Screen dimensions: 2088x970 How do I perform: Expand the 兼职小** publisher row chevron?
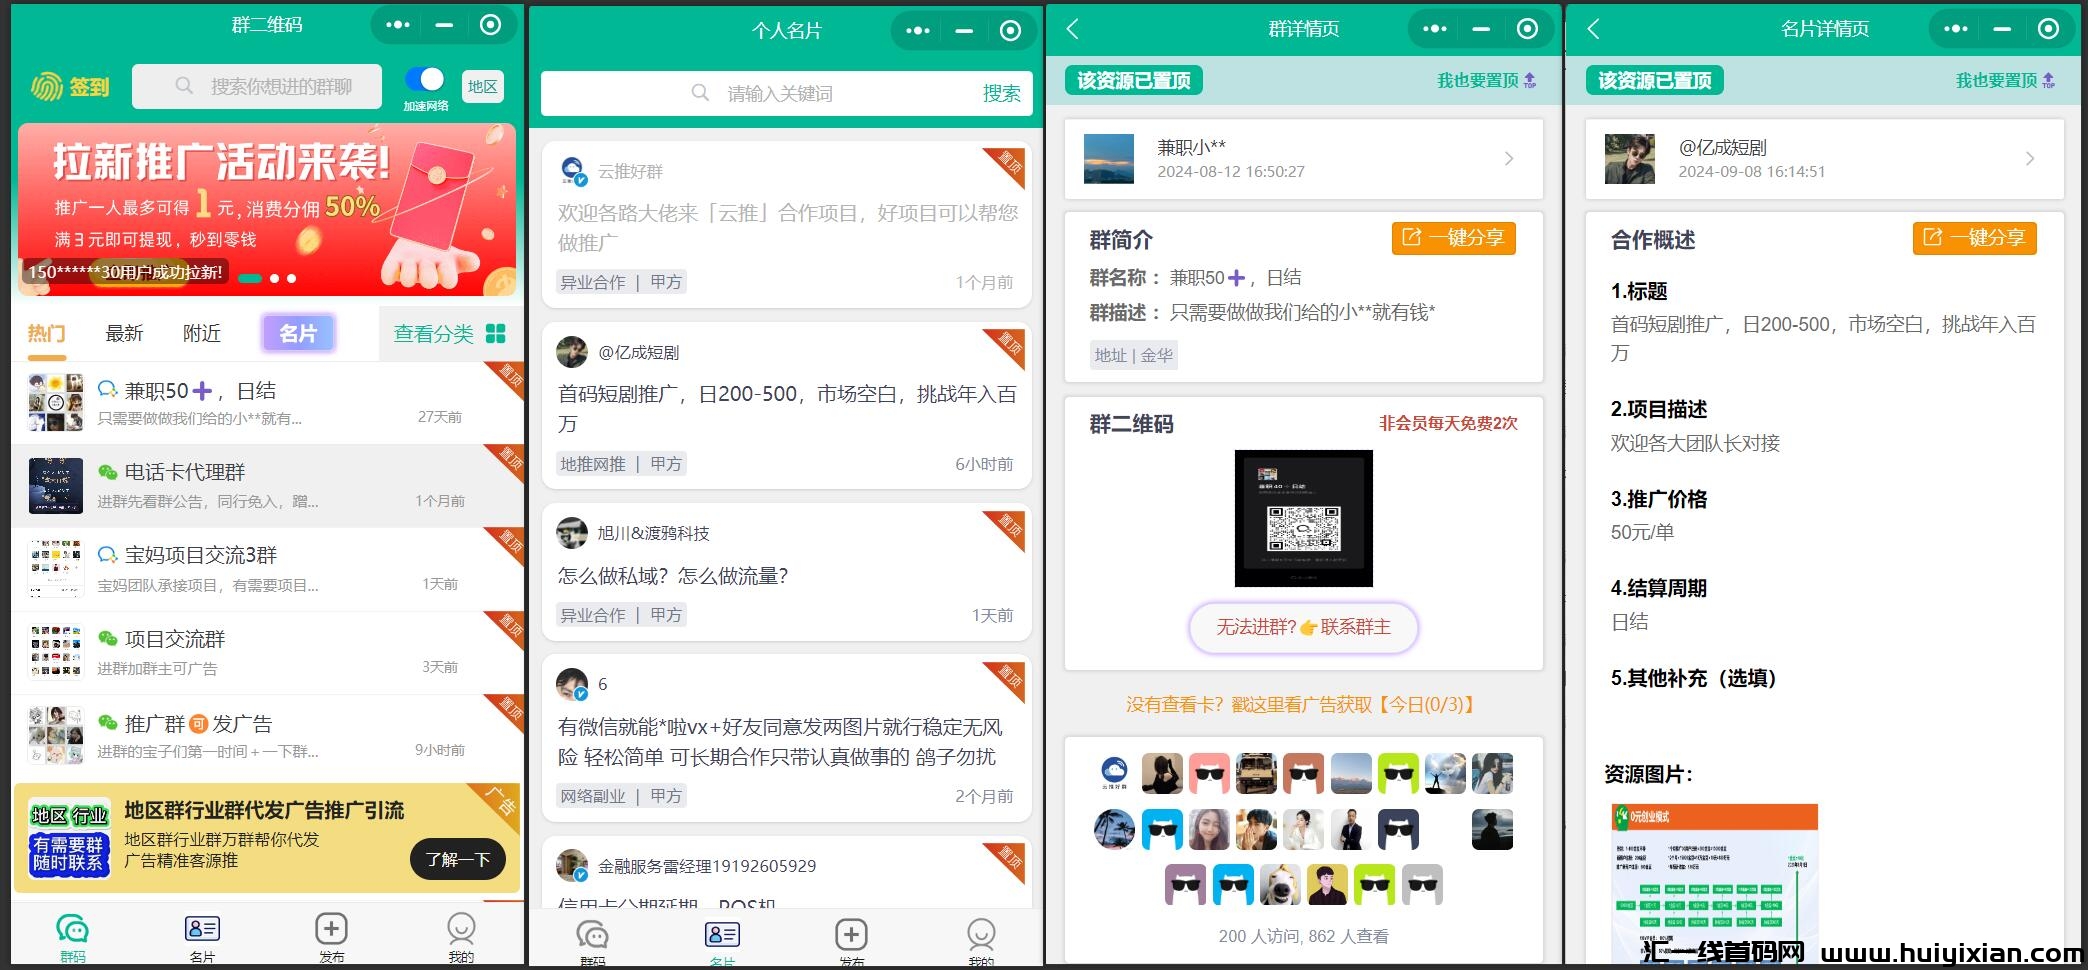point(1509,159)
